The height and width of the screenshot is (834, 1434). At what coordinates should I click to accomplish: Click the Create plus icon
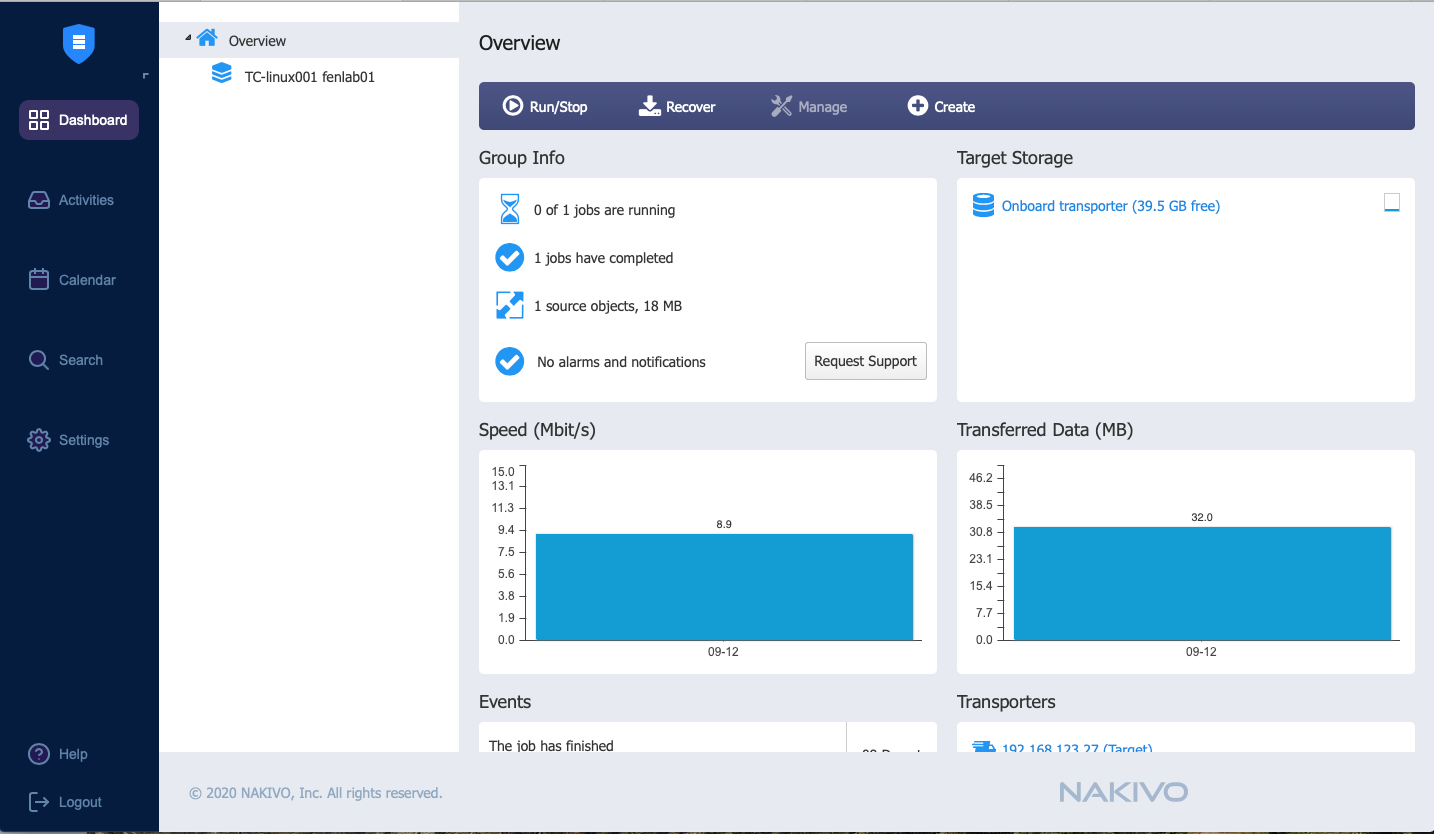point(918,106)
